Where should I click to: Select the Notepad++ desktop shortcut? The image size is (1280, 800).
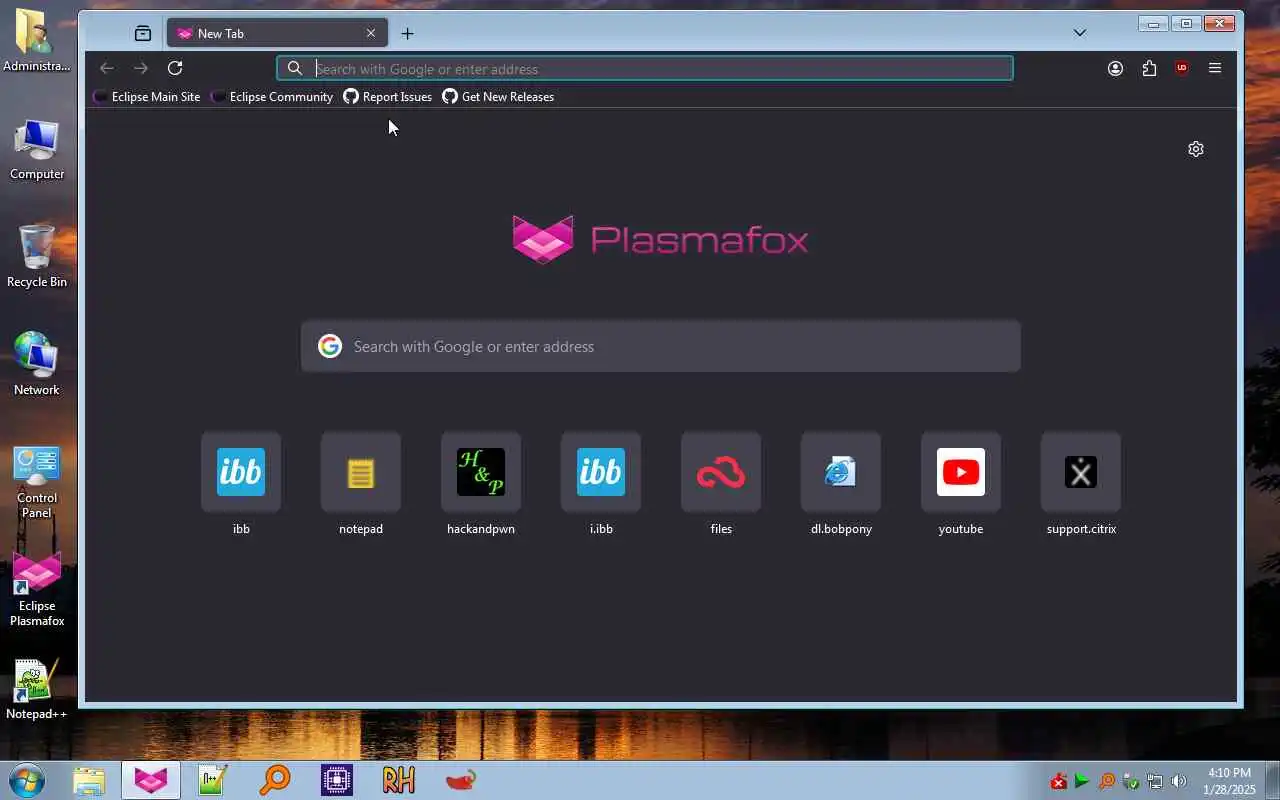(37, 690)
